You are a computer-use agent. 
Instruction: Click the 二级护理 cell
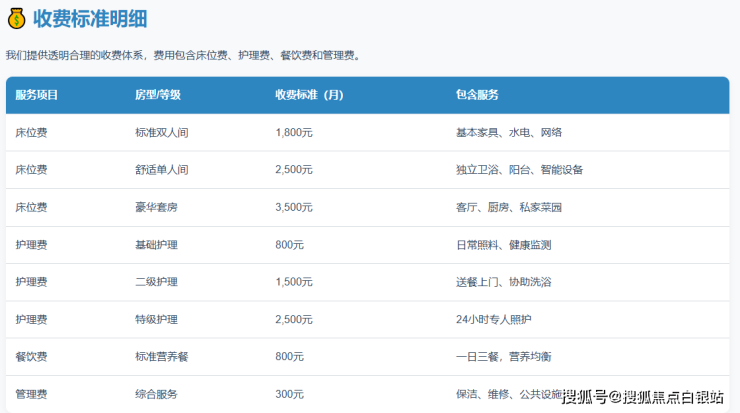156,282
